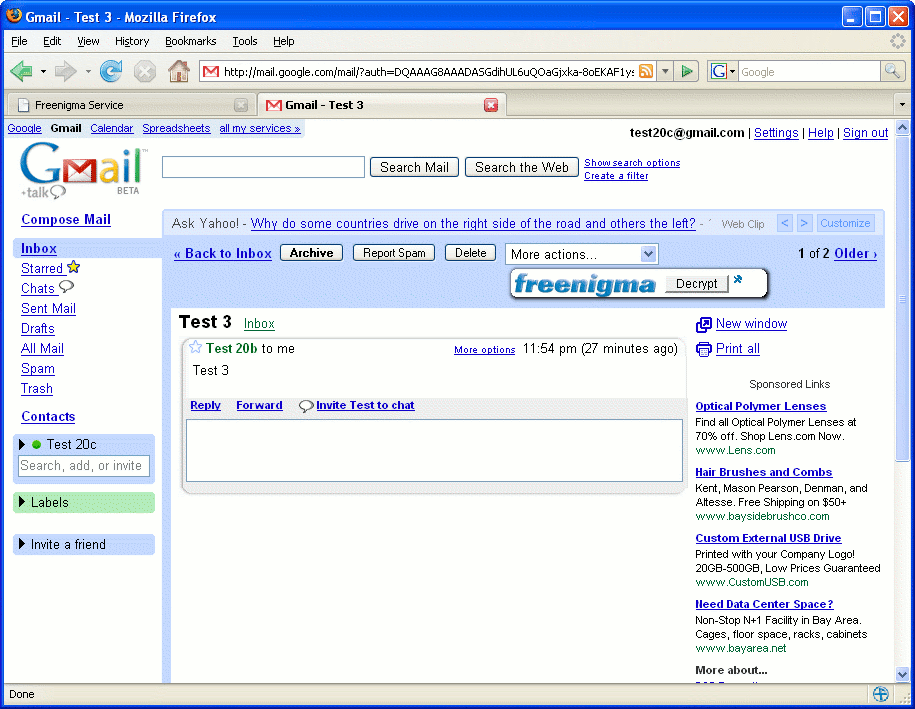The image size is (915, 709).
Task: Click the green online status dot
Action: pyautogui.click(x=36, y=445)
